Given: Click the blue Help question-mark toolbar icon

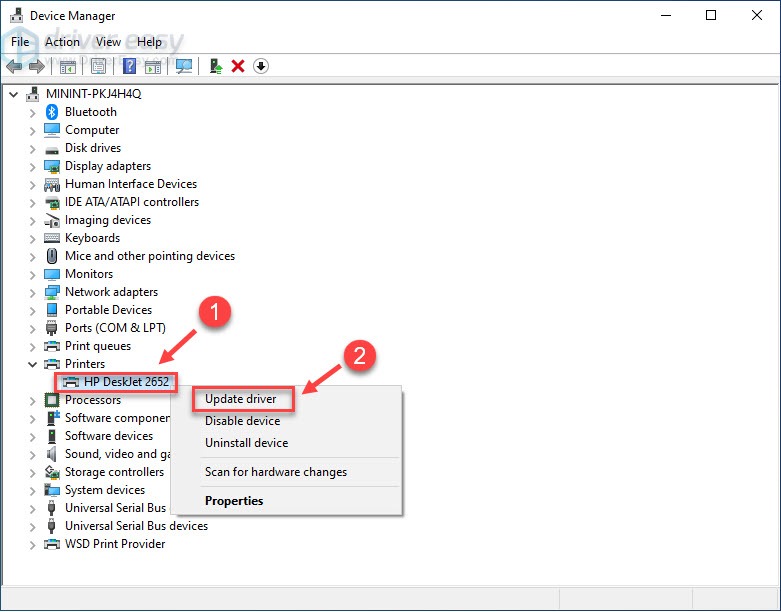Looking at the screenshot, I should pos(130,66).
